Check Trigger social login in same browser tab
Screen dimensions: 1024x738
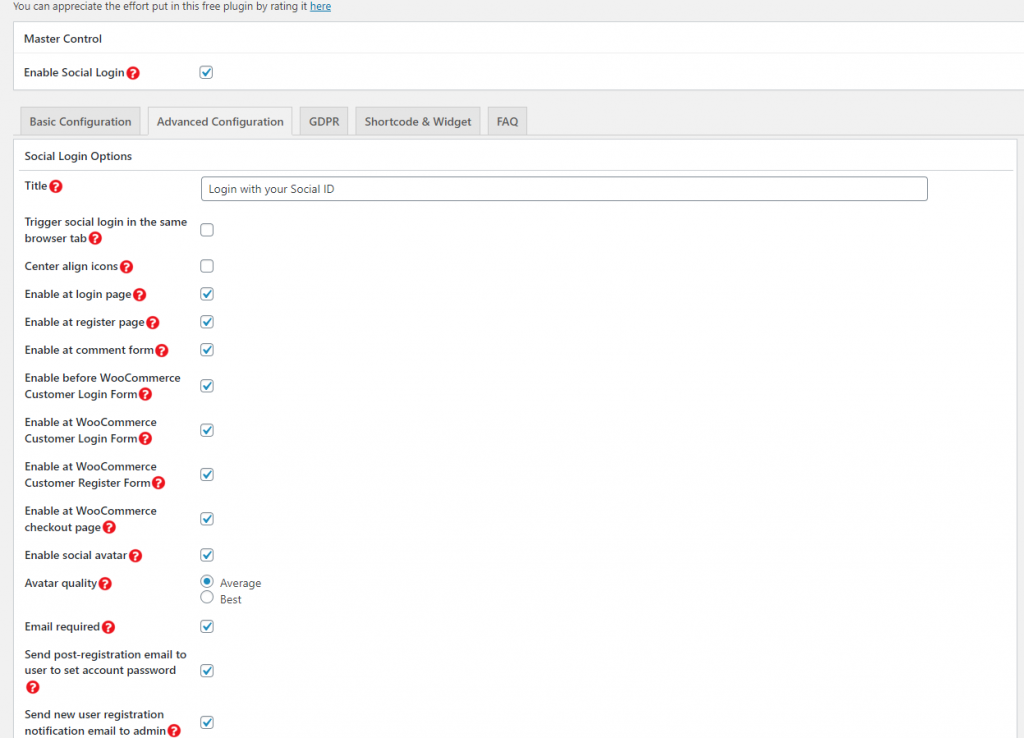point(207,230)
